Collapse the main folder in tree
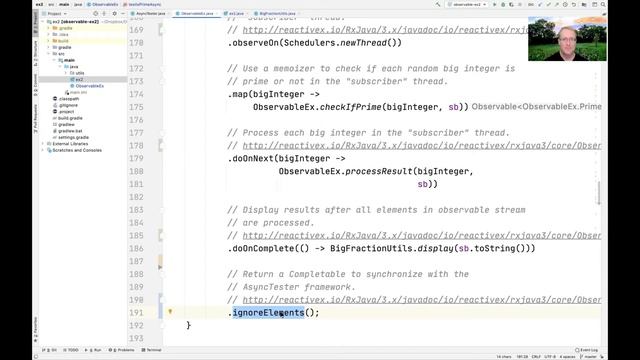The width and height of the screenshot is (640, 360). point(54,60)
